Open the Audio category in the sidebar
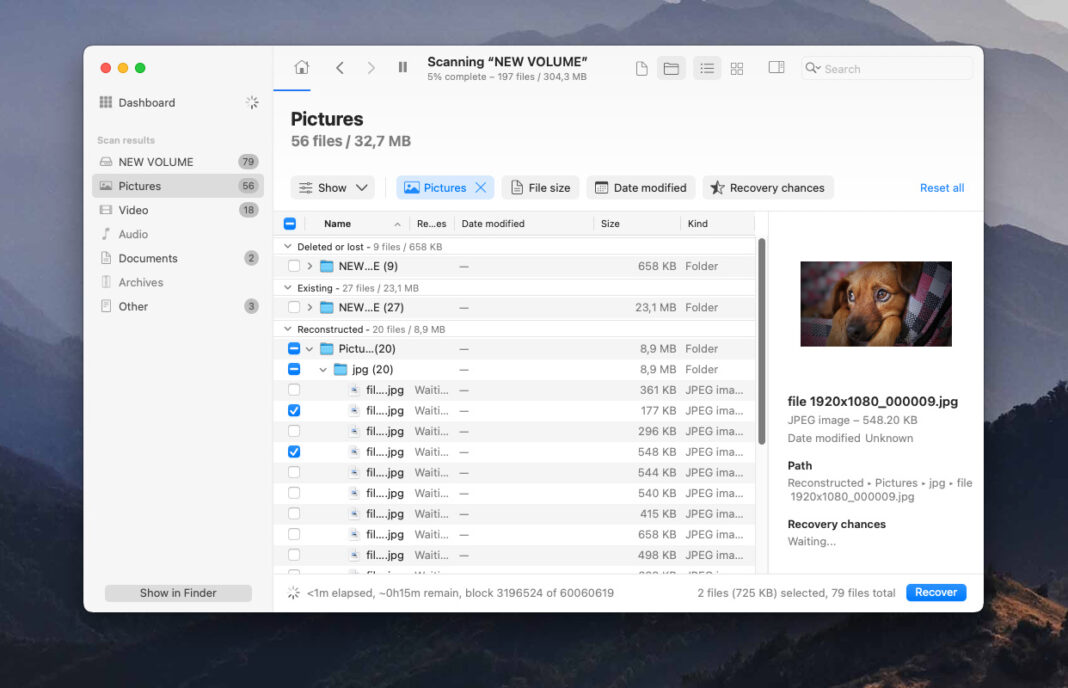Image resolution: width=1068 pixels, height=688 pixels. [133, 234]
